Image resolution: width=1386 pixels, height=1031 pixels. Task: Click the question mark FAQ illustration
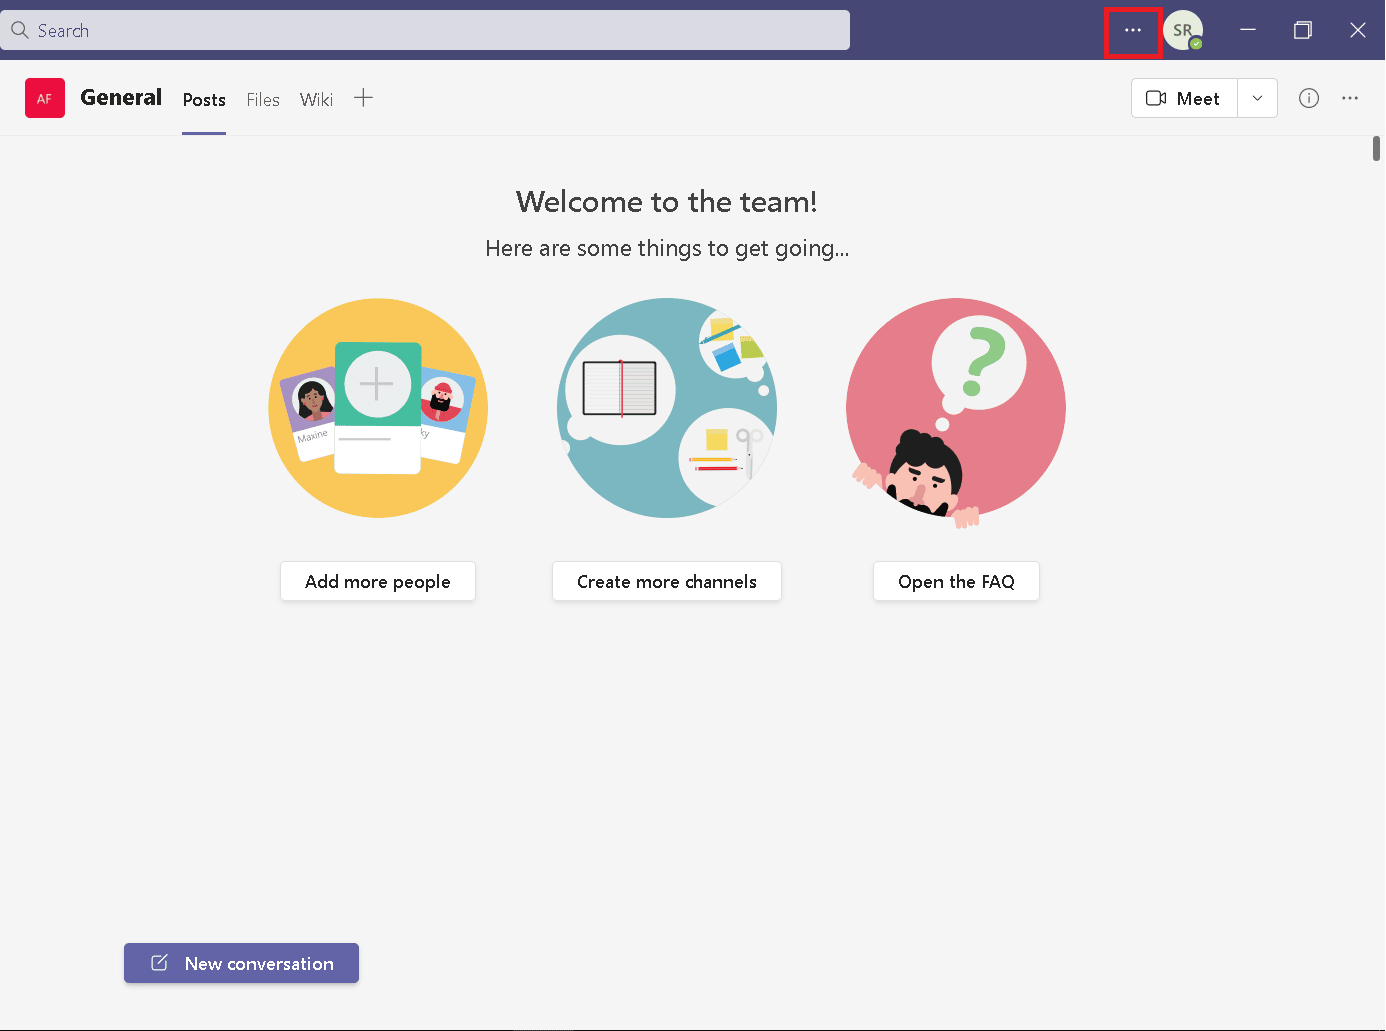coord(956,412)
